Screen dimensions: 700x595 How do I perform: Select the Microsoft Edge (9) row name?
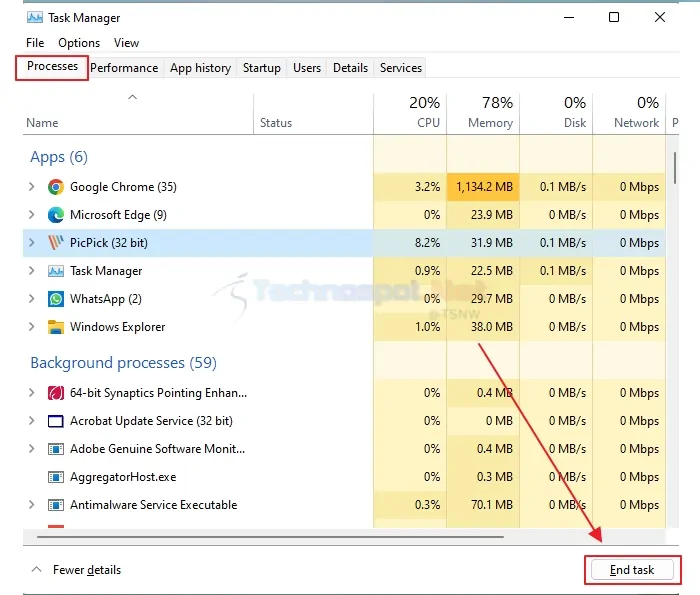coord(118,215)
